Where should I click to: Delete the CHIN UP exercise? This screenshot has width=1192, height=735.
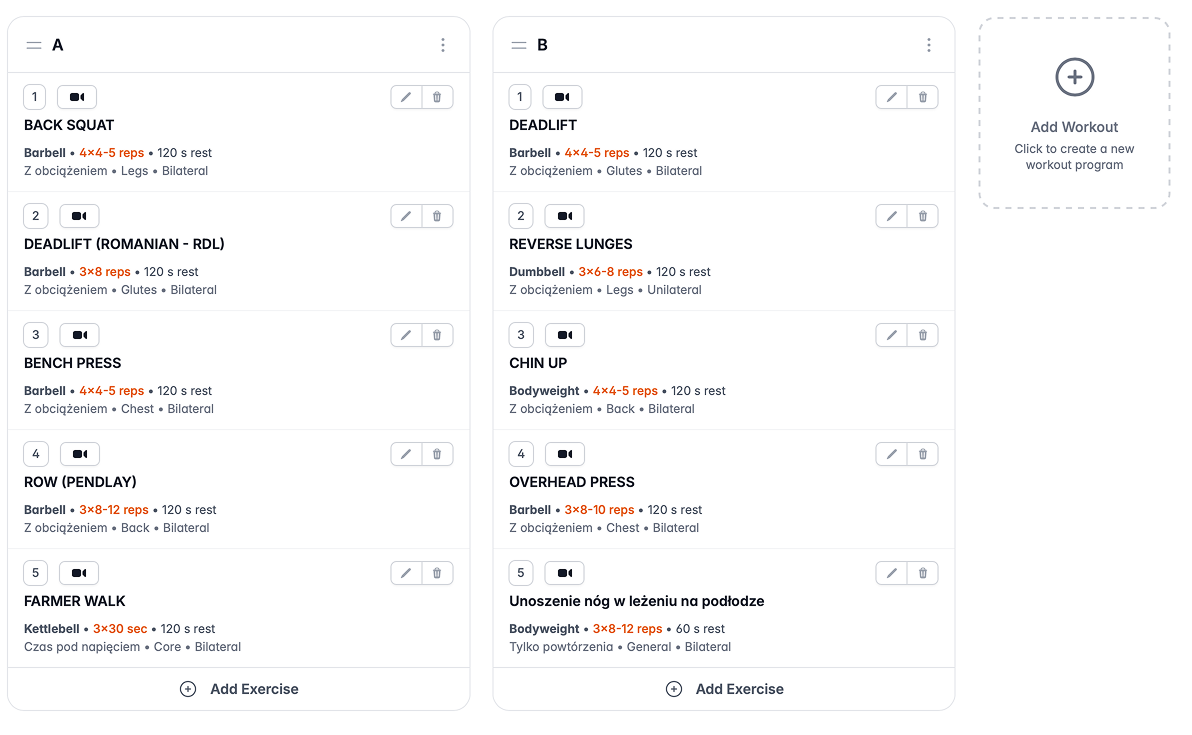click(922, 335)
